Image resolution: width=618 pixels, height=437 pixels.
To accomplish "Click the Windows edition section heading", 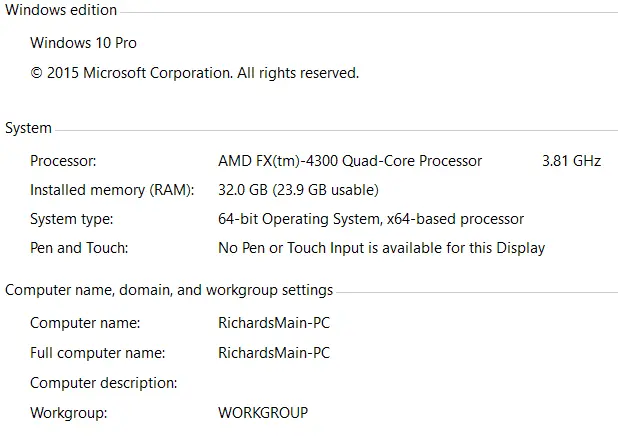I will point(61,10).
